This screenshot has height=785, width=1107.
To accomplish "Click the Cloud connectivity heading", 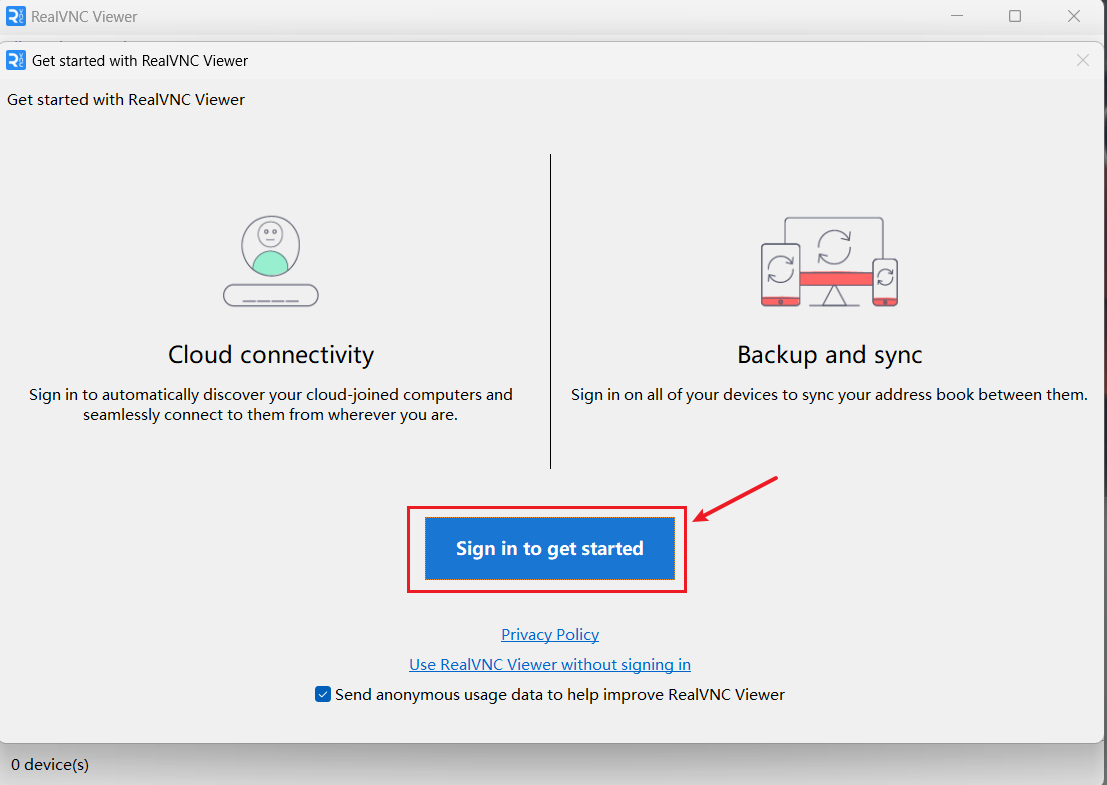I will click(x=271, y=354).
